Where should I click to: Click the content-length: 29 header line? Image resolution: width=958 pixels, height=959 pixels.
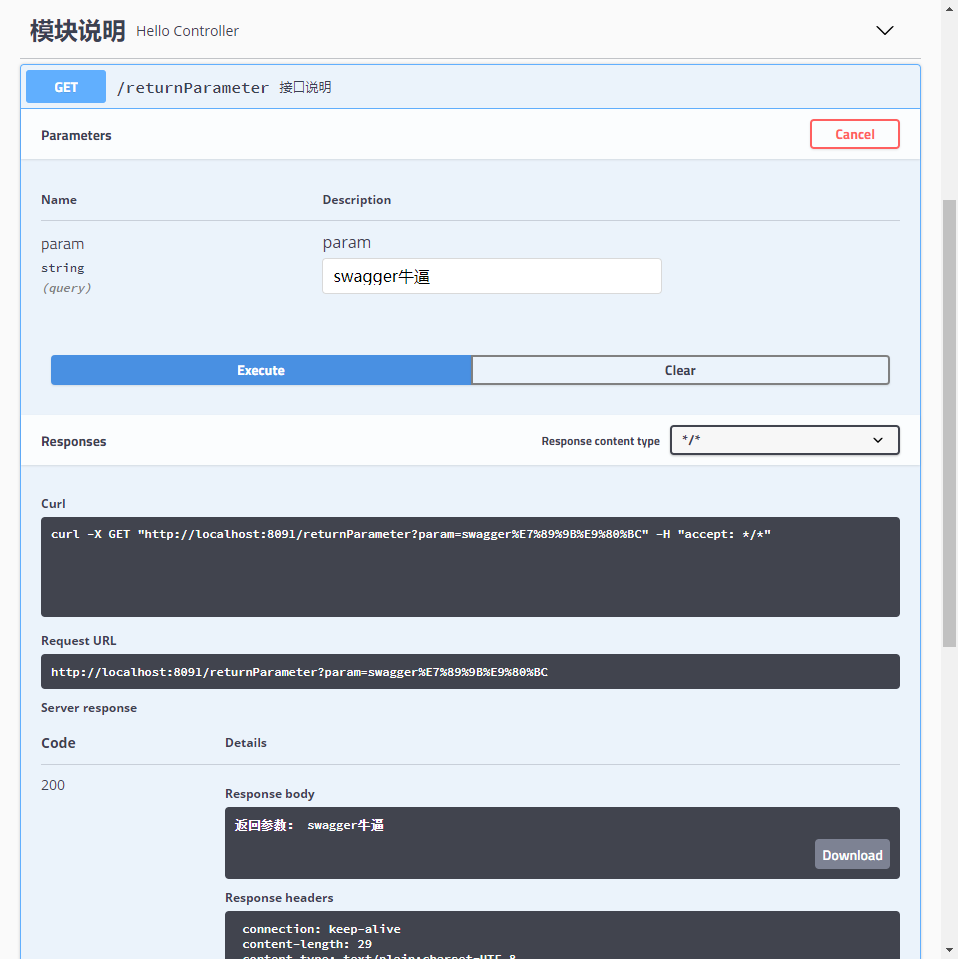coord(306,944)
